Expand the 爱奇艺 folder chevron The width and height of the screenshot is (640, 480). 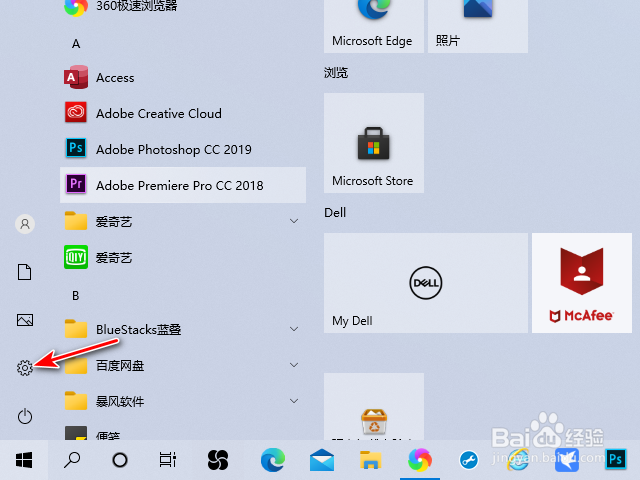294,221
